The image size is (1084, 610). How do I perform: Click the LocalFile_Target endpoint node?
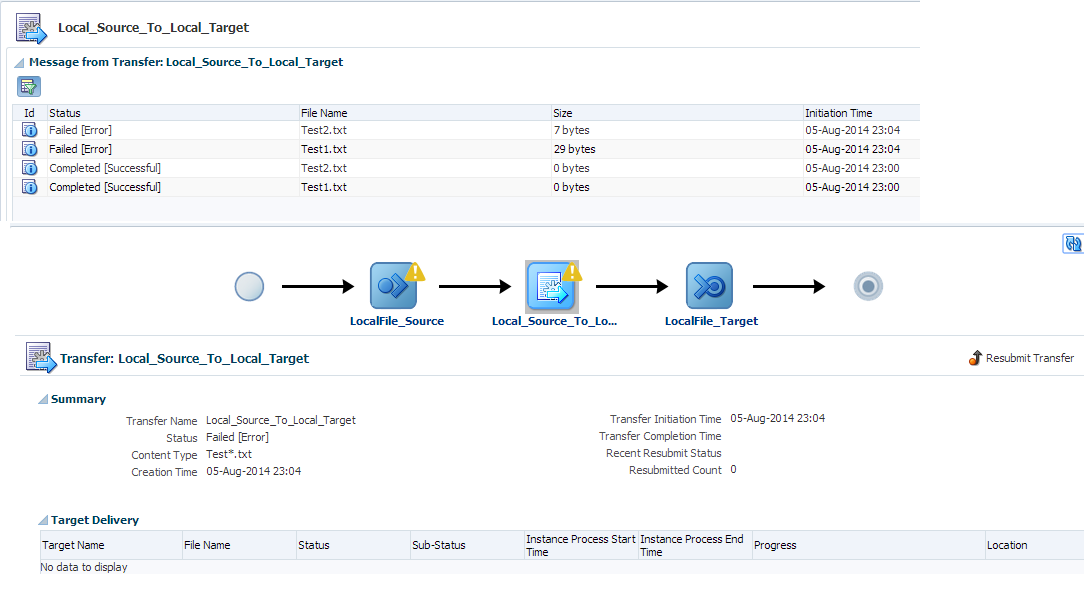[x=710, y=286]
